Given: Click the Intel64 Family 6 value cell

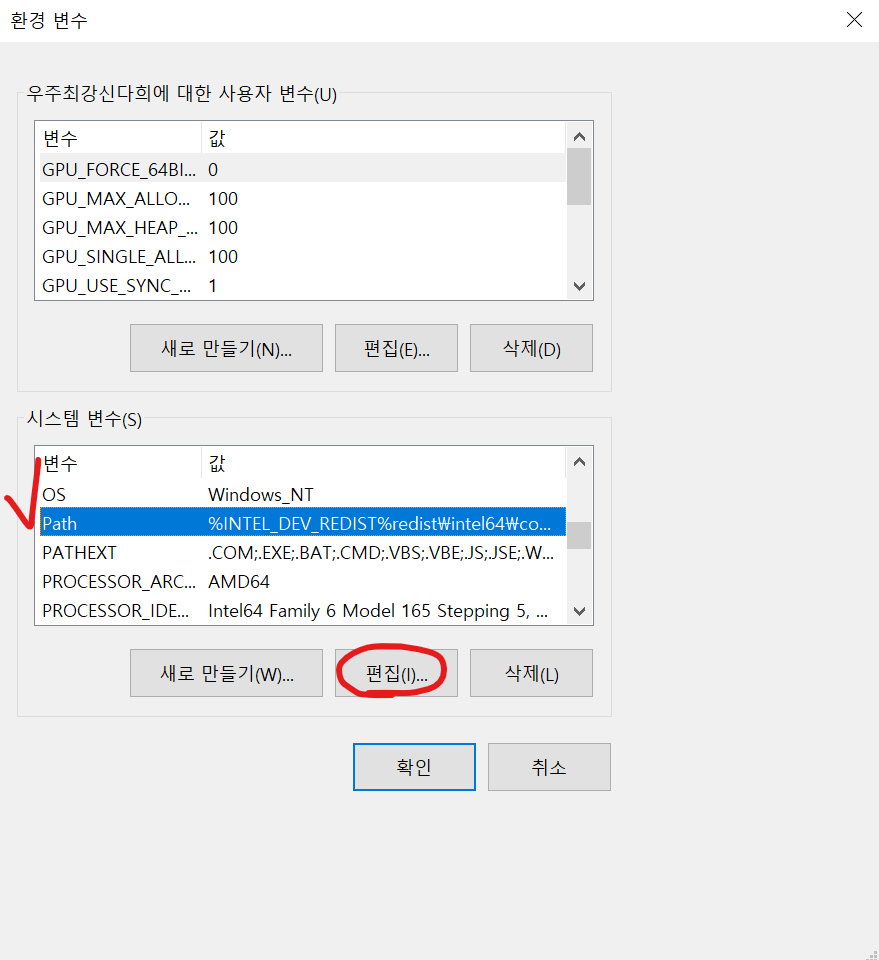Looking at the screenshot, I should pyautogui.click(x=378, y=610).
